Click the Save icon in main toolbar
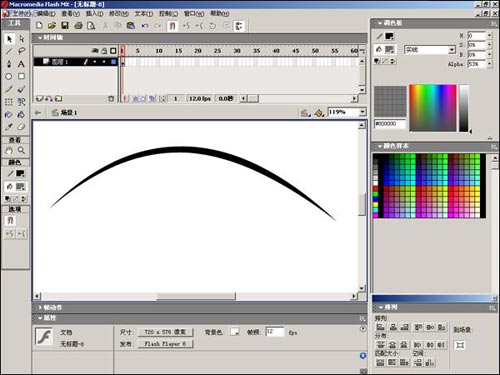 65,26
